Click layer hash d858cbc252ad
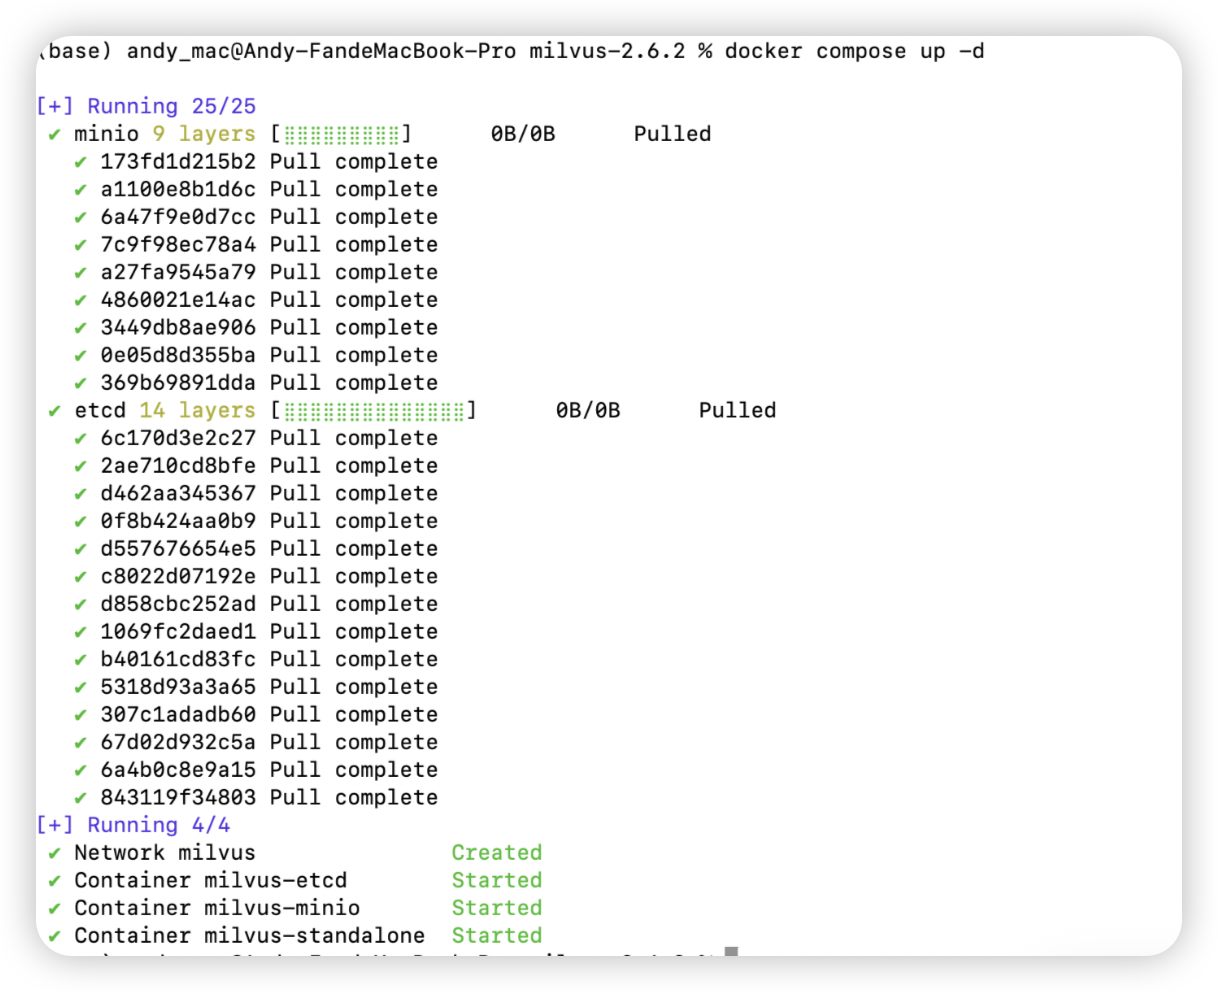Viewport: 1218px width, 992px height. click(x=178, y=605)
